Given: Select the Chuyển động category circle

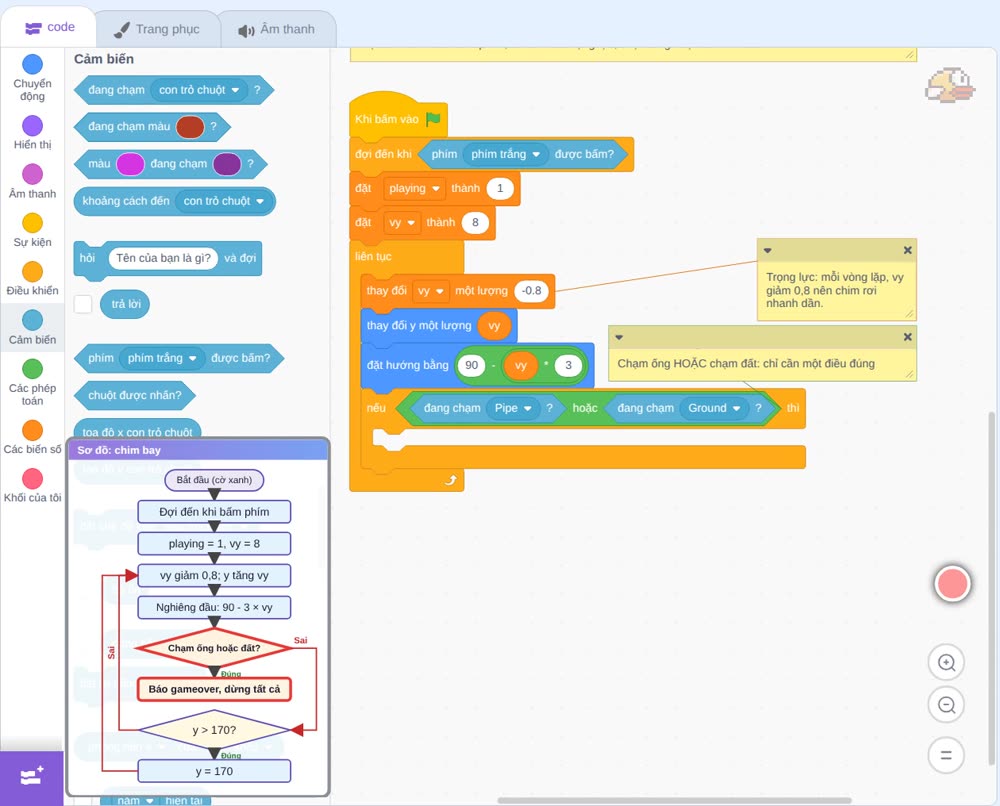Looking at the screenshot, I should pos(33,64).
